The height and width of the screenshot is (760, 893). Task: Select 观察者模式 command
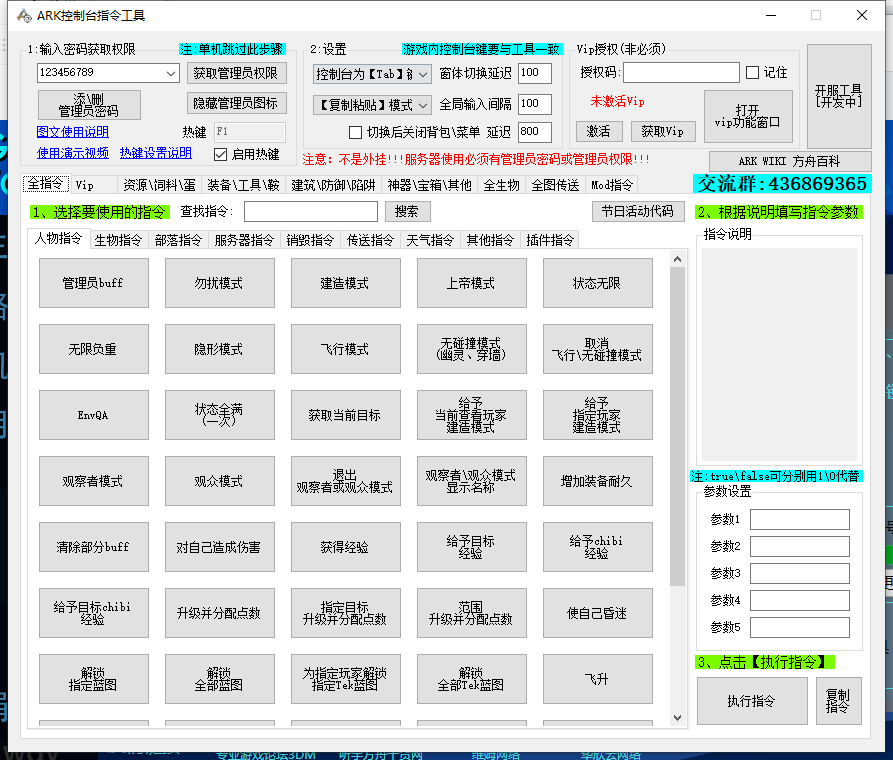pos(93,481)
